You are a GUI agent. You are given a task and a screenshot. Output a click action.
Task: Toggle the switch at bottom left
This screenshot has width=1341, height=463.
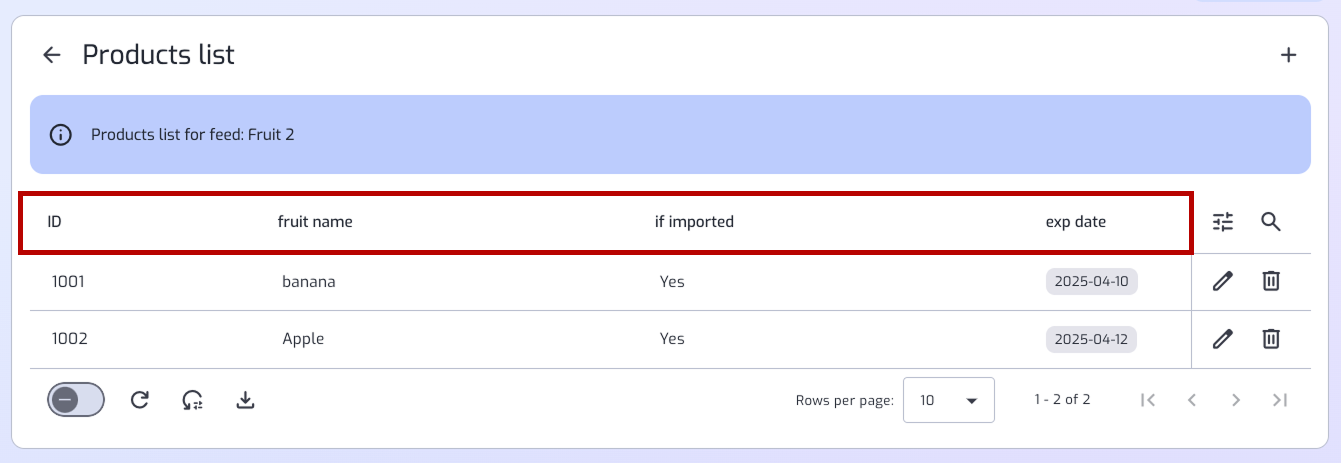pyautogui.click(x=76, y=400)
